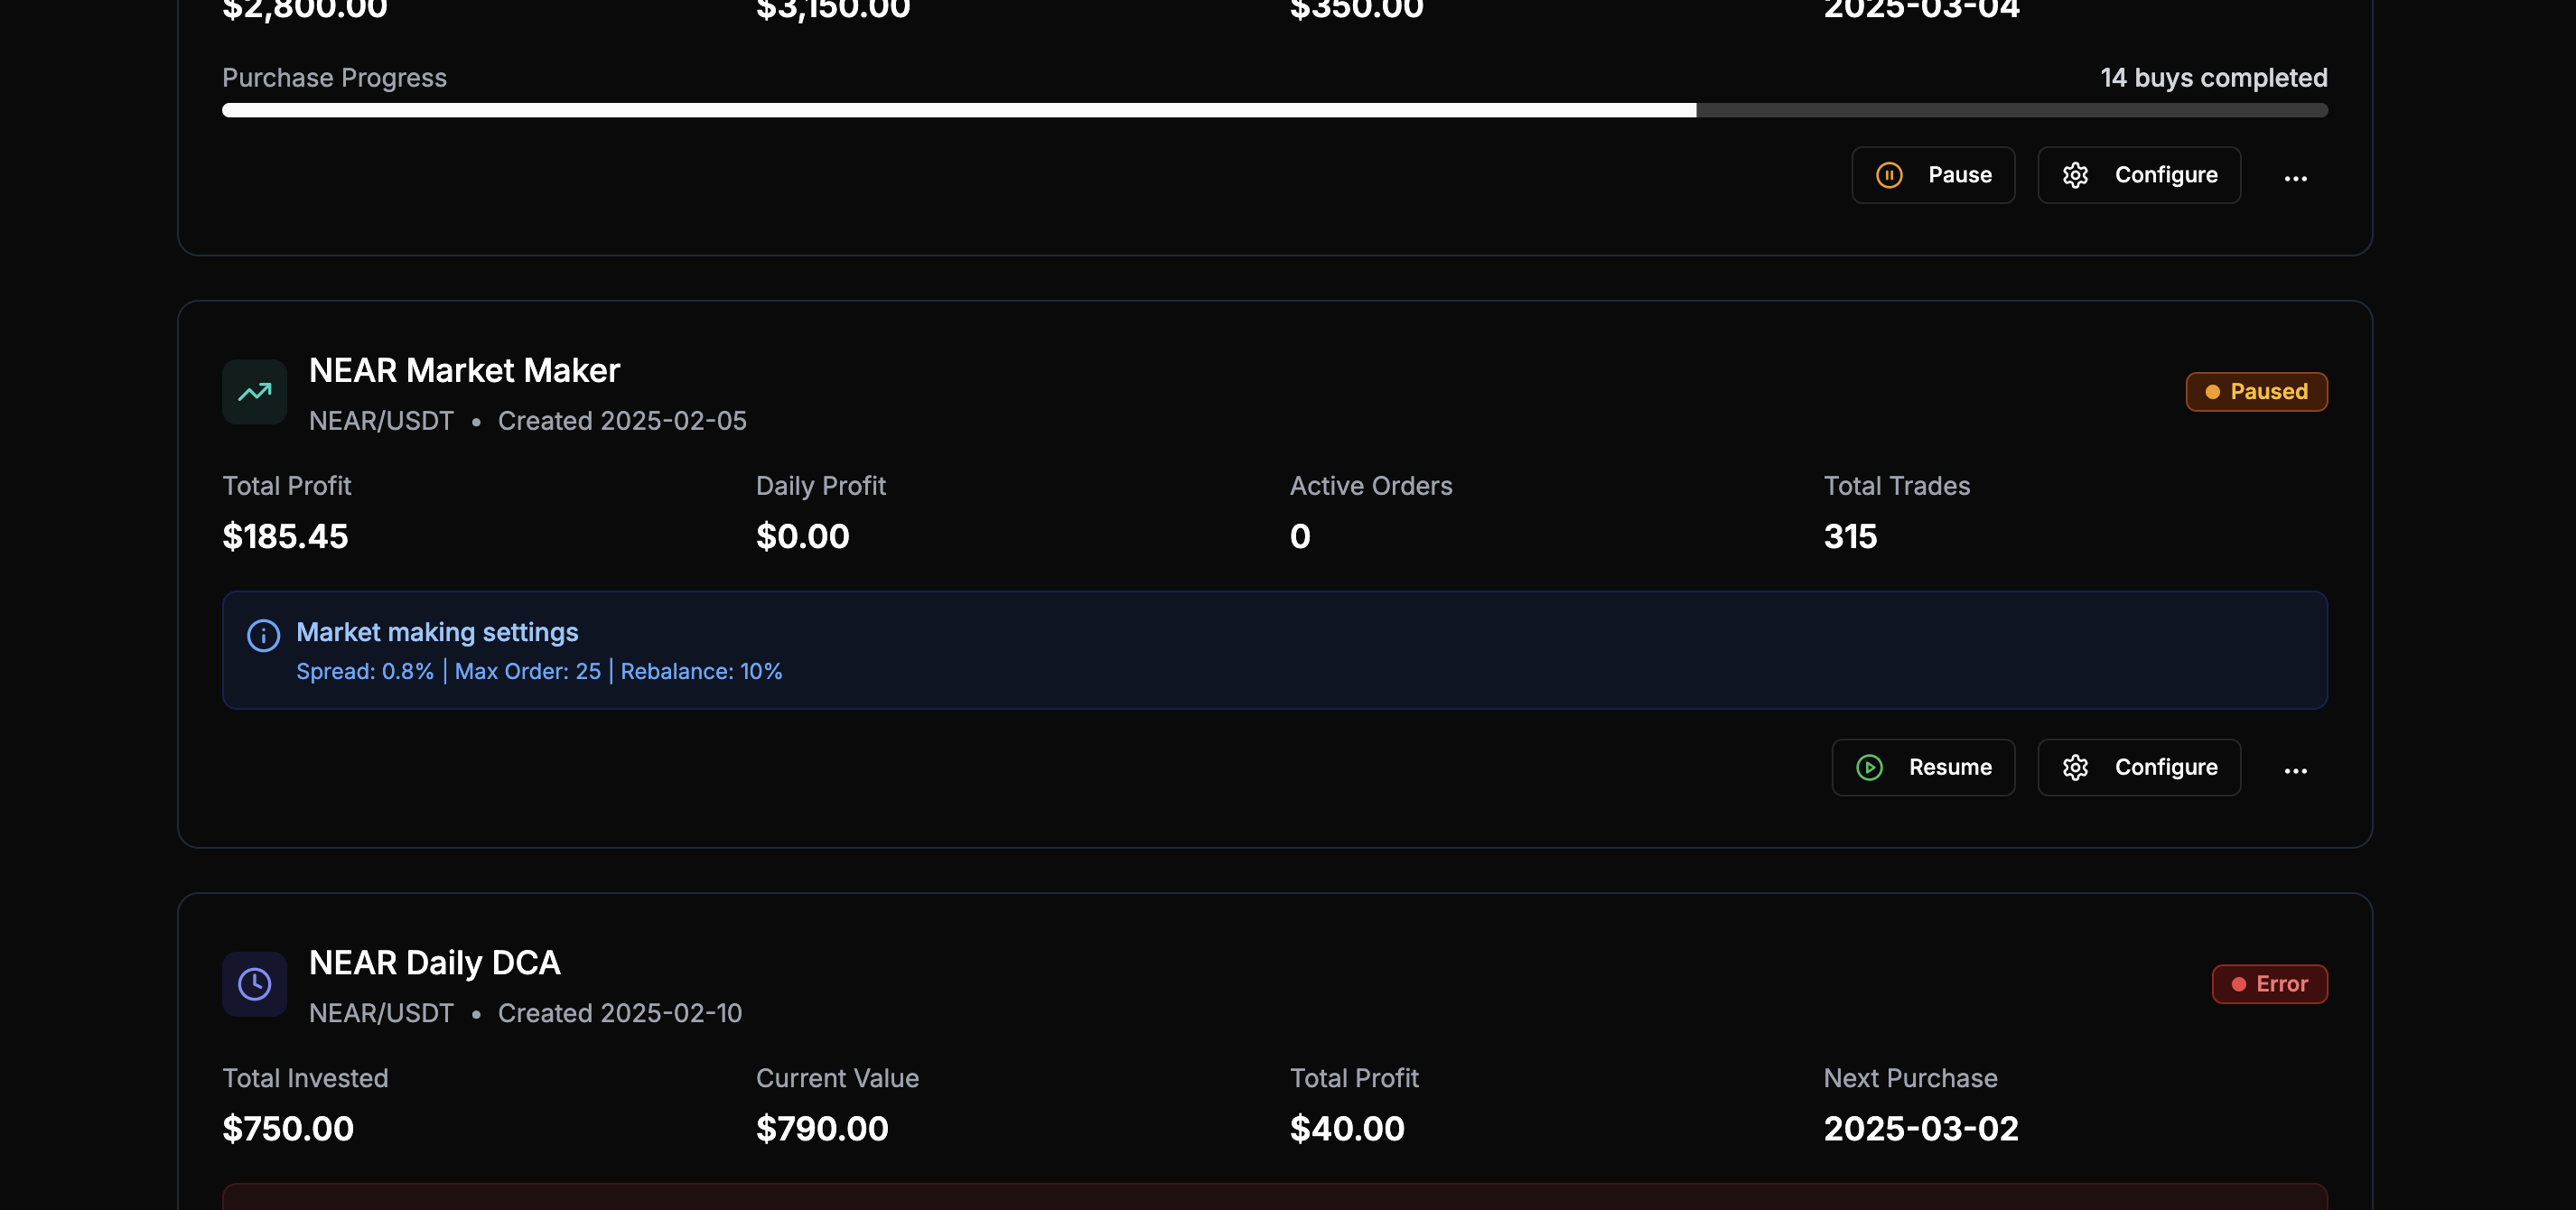Screen dimensions: 2576x1210
Task: Open the top card's three-dot more menu
Action: [2295, 178]
